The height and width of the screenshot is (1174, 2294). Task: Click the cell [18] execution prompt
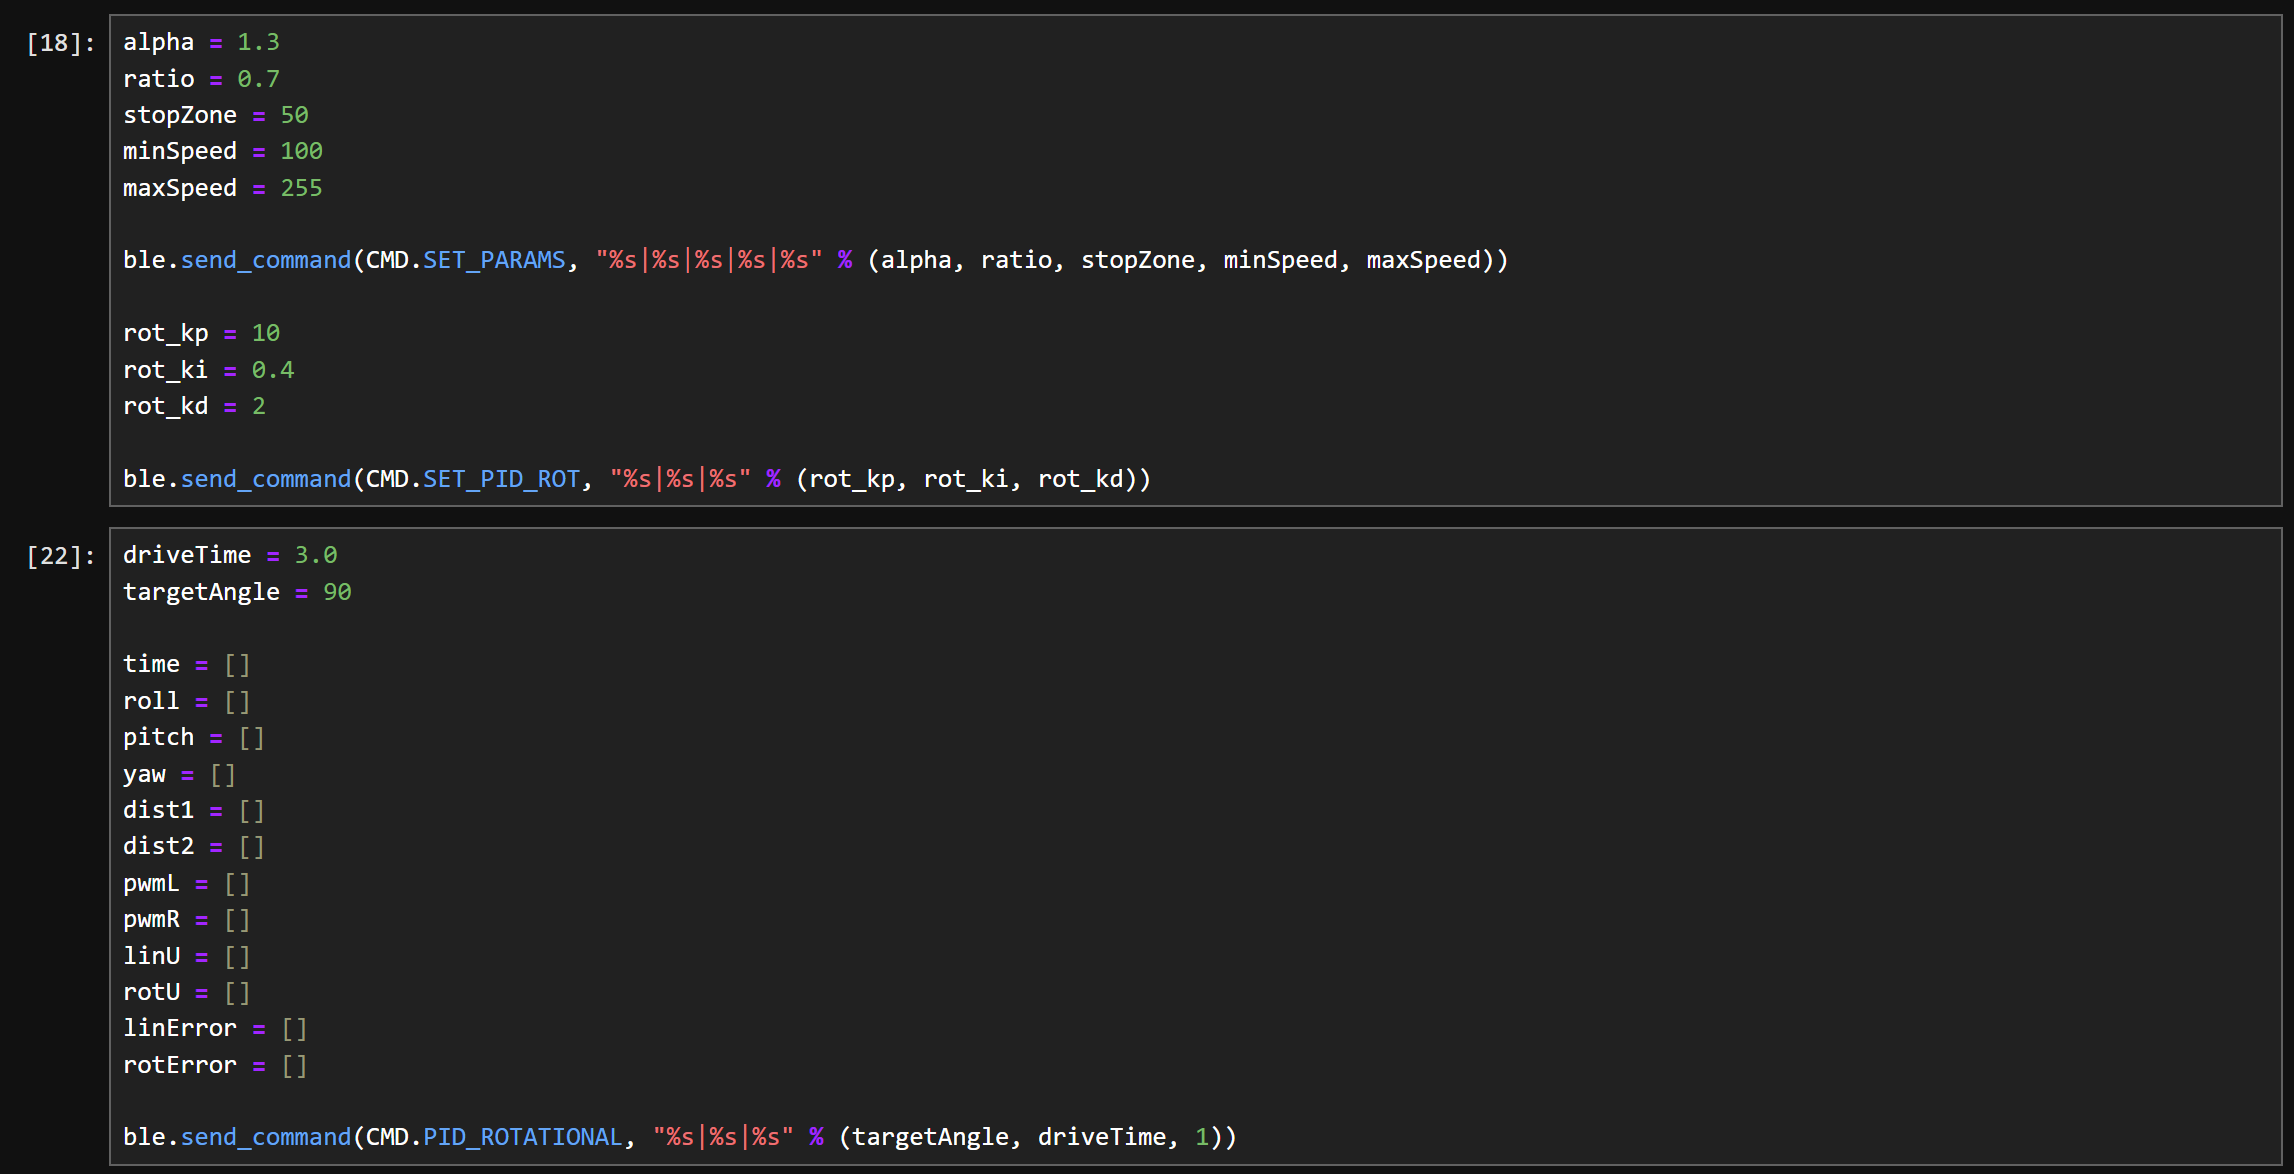[x=61, y=43]
